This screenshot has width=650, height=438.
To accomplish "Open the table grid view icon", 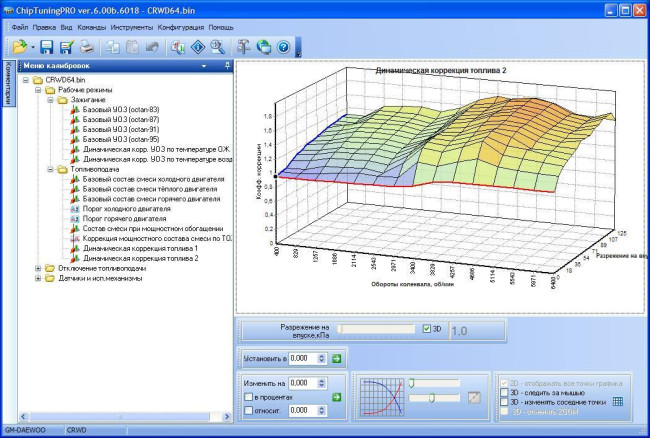I will tap(618, 402).
